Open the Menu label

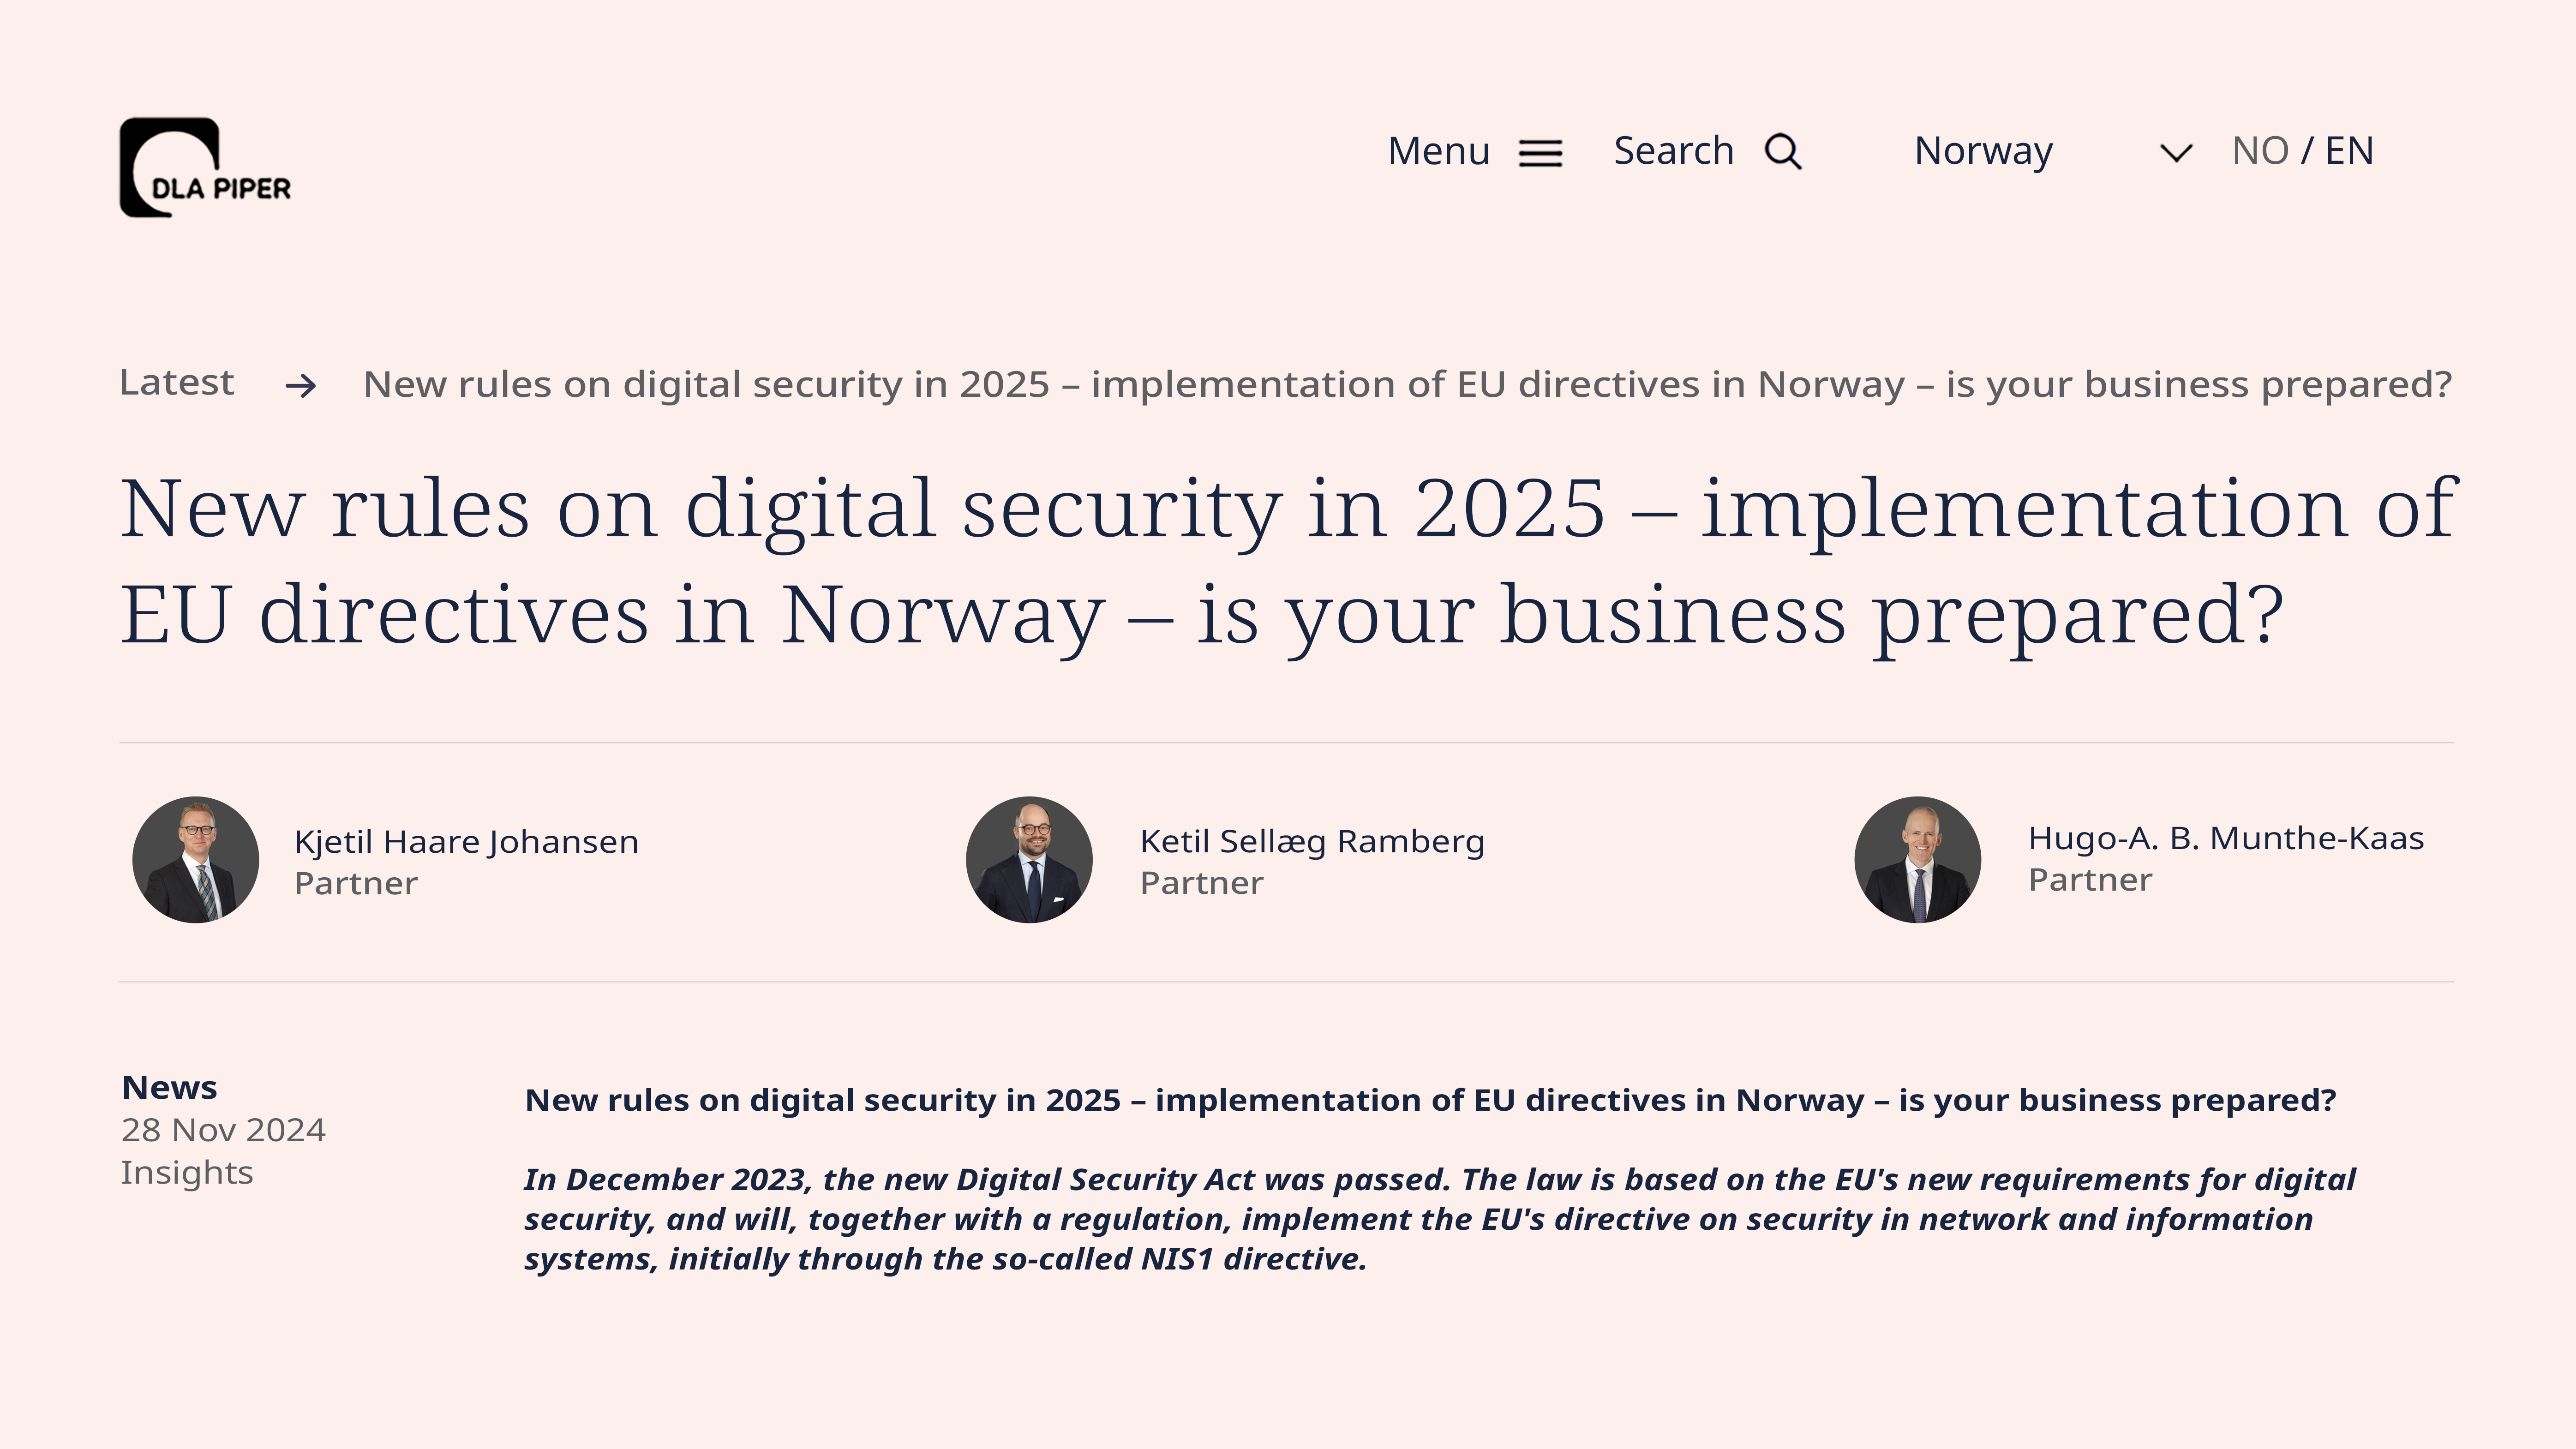pos(1438,152)
